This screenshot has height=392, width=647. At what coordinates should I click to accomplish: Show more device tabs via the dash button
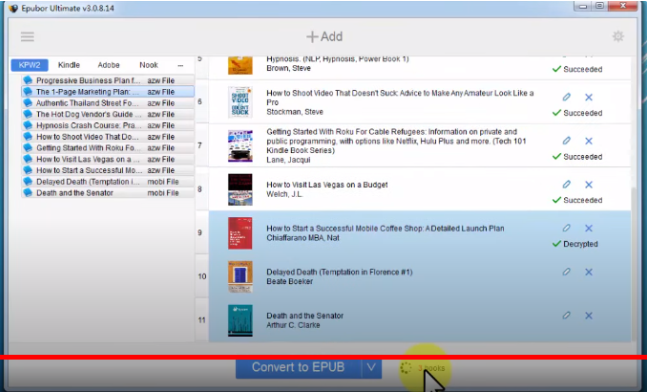pyautogui.click(x=180, y=65)
